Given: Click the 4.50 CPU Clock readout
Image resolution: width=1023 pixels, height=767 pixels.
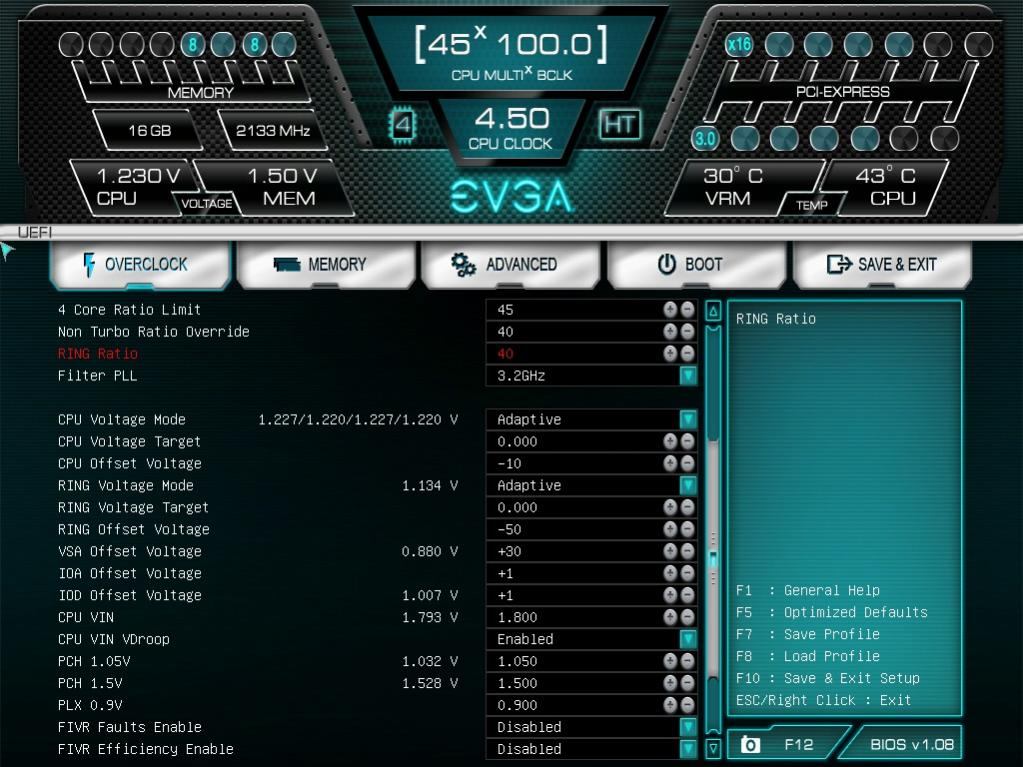Looking at the screenshot, I should pyautogui.click(x=511, y=128).
